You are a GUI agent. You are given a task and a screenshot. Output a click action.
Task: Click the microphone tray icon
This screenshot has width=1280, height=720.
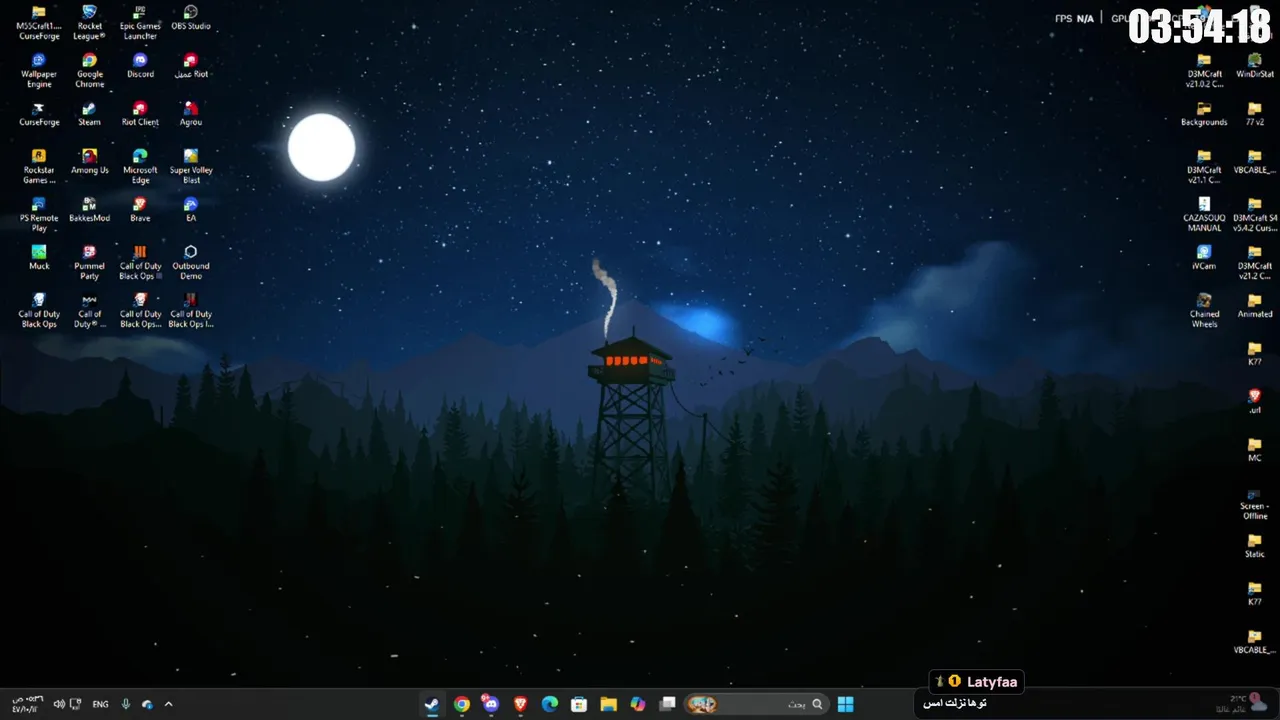tap(126, 704)
